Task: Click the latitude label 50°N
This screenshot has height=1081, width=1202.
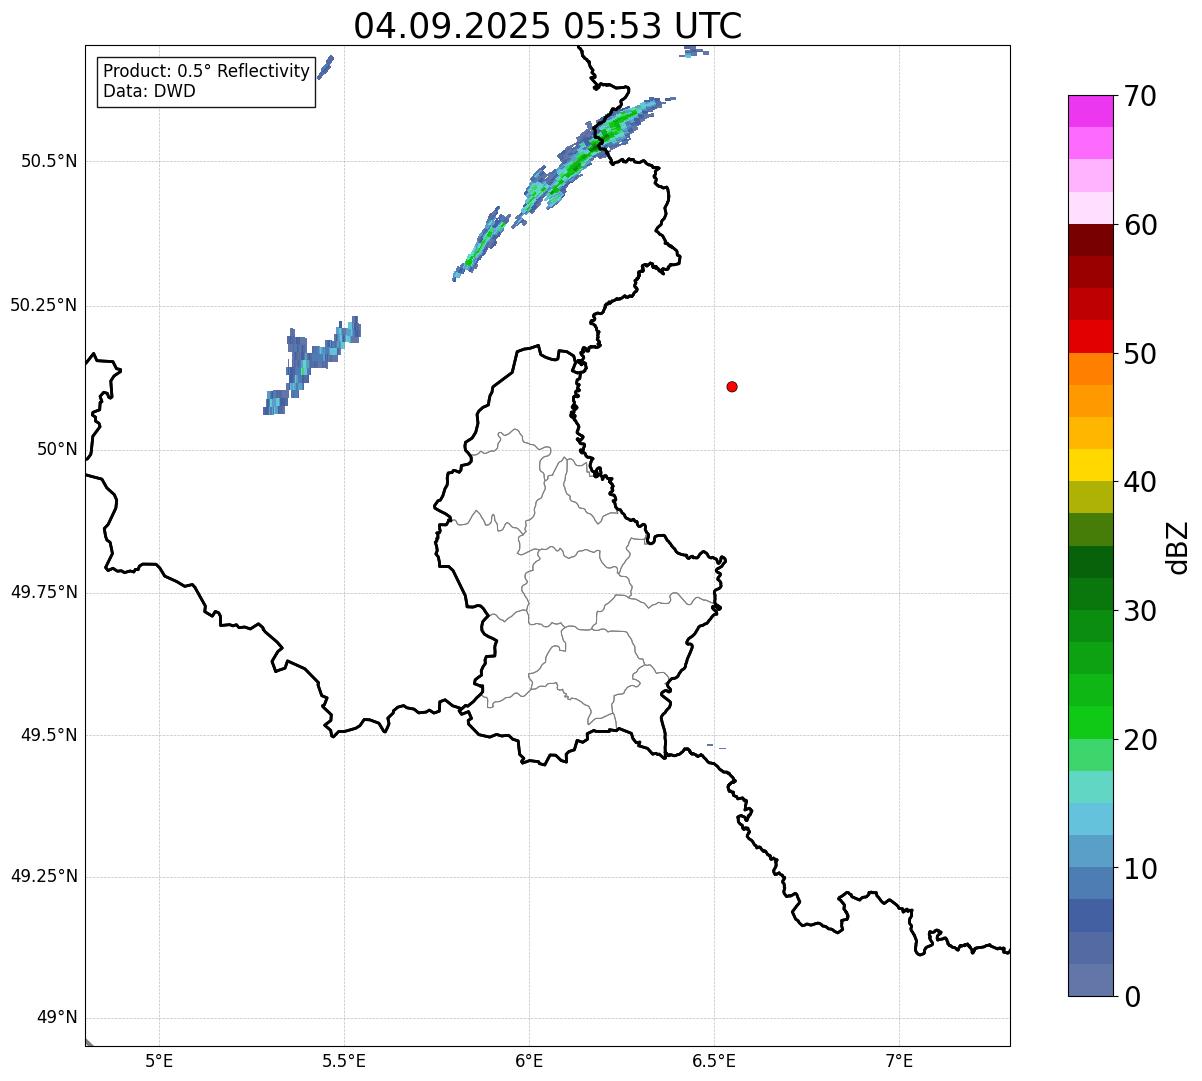Action: coord(57,450)
